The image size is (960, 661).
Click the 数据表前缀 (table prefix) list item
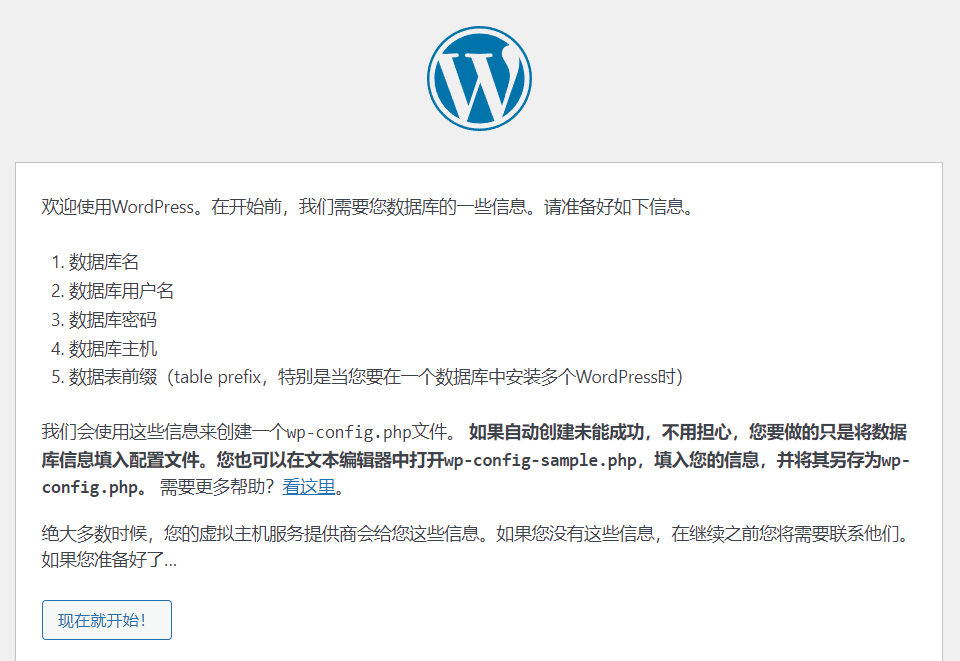tap(375, 376)
